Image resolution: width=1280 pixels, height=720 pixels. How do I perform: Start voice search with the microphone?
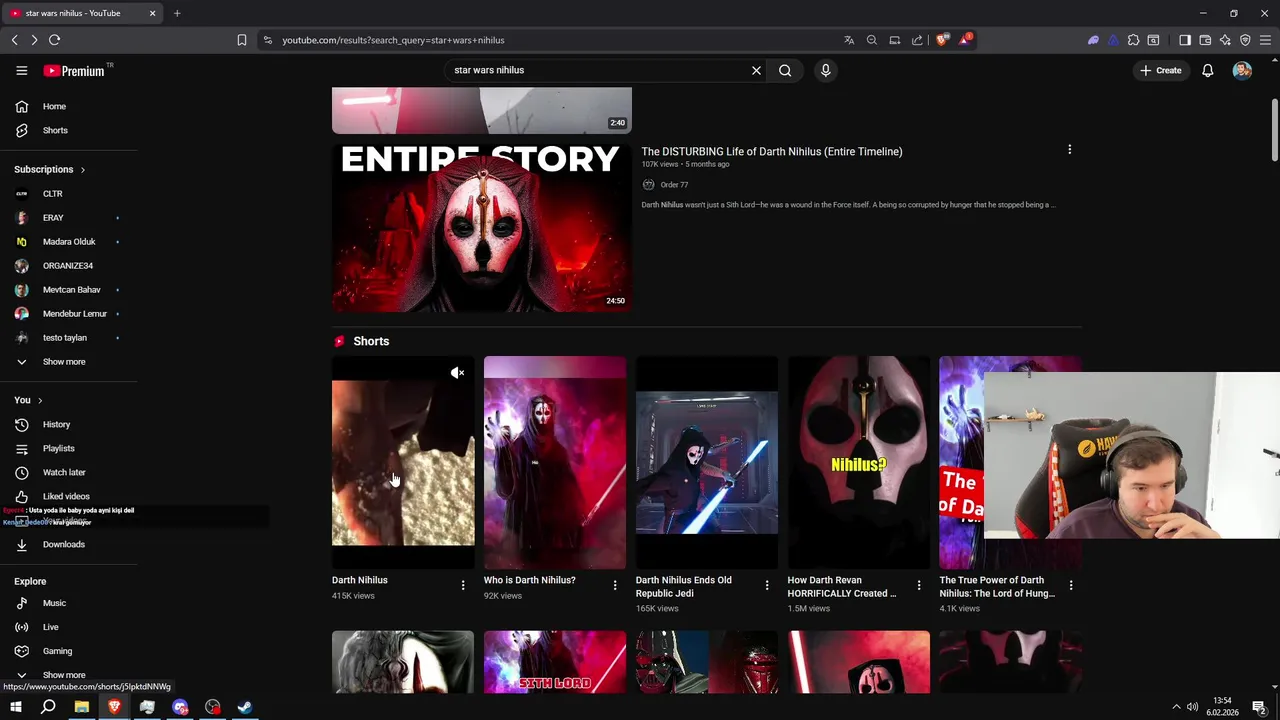point(825,70)
